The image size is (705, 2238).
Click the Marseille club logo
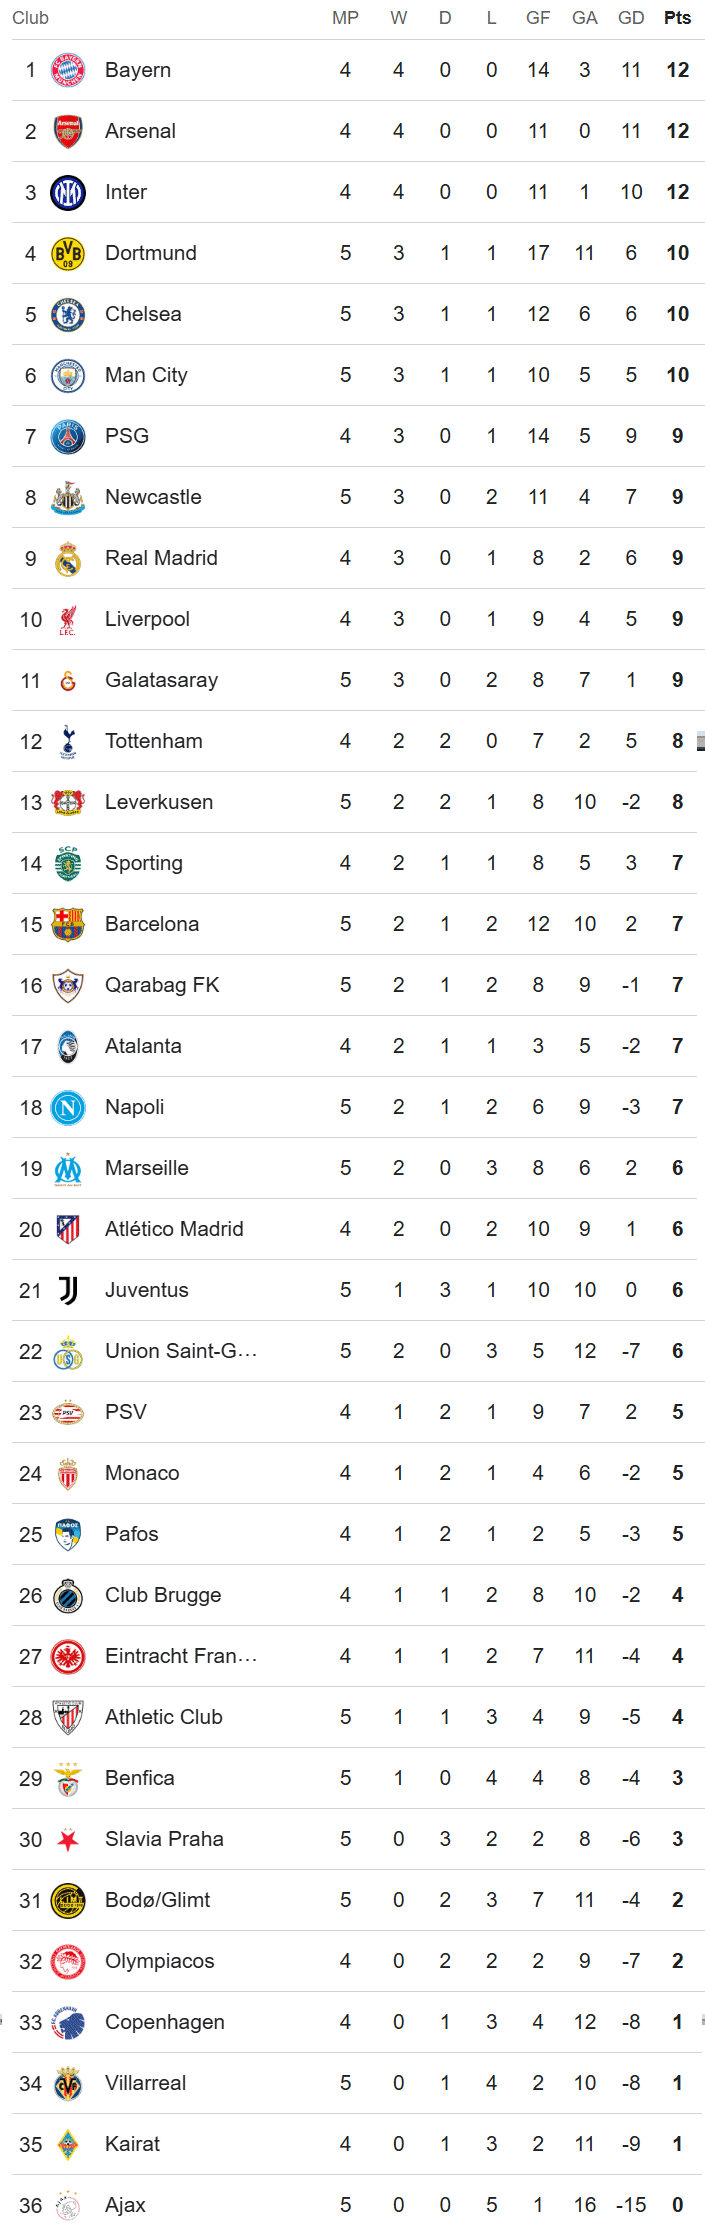[68, 1168]
